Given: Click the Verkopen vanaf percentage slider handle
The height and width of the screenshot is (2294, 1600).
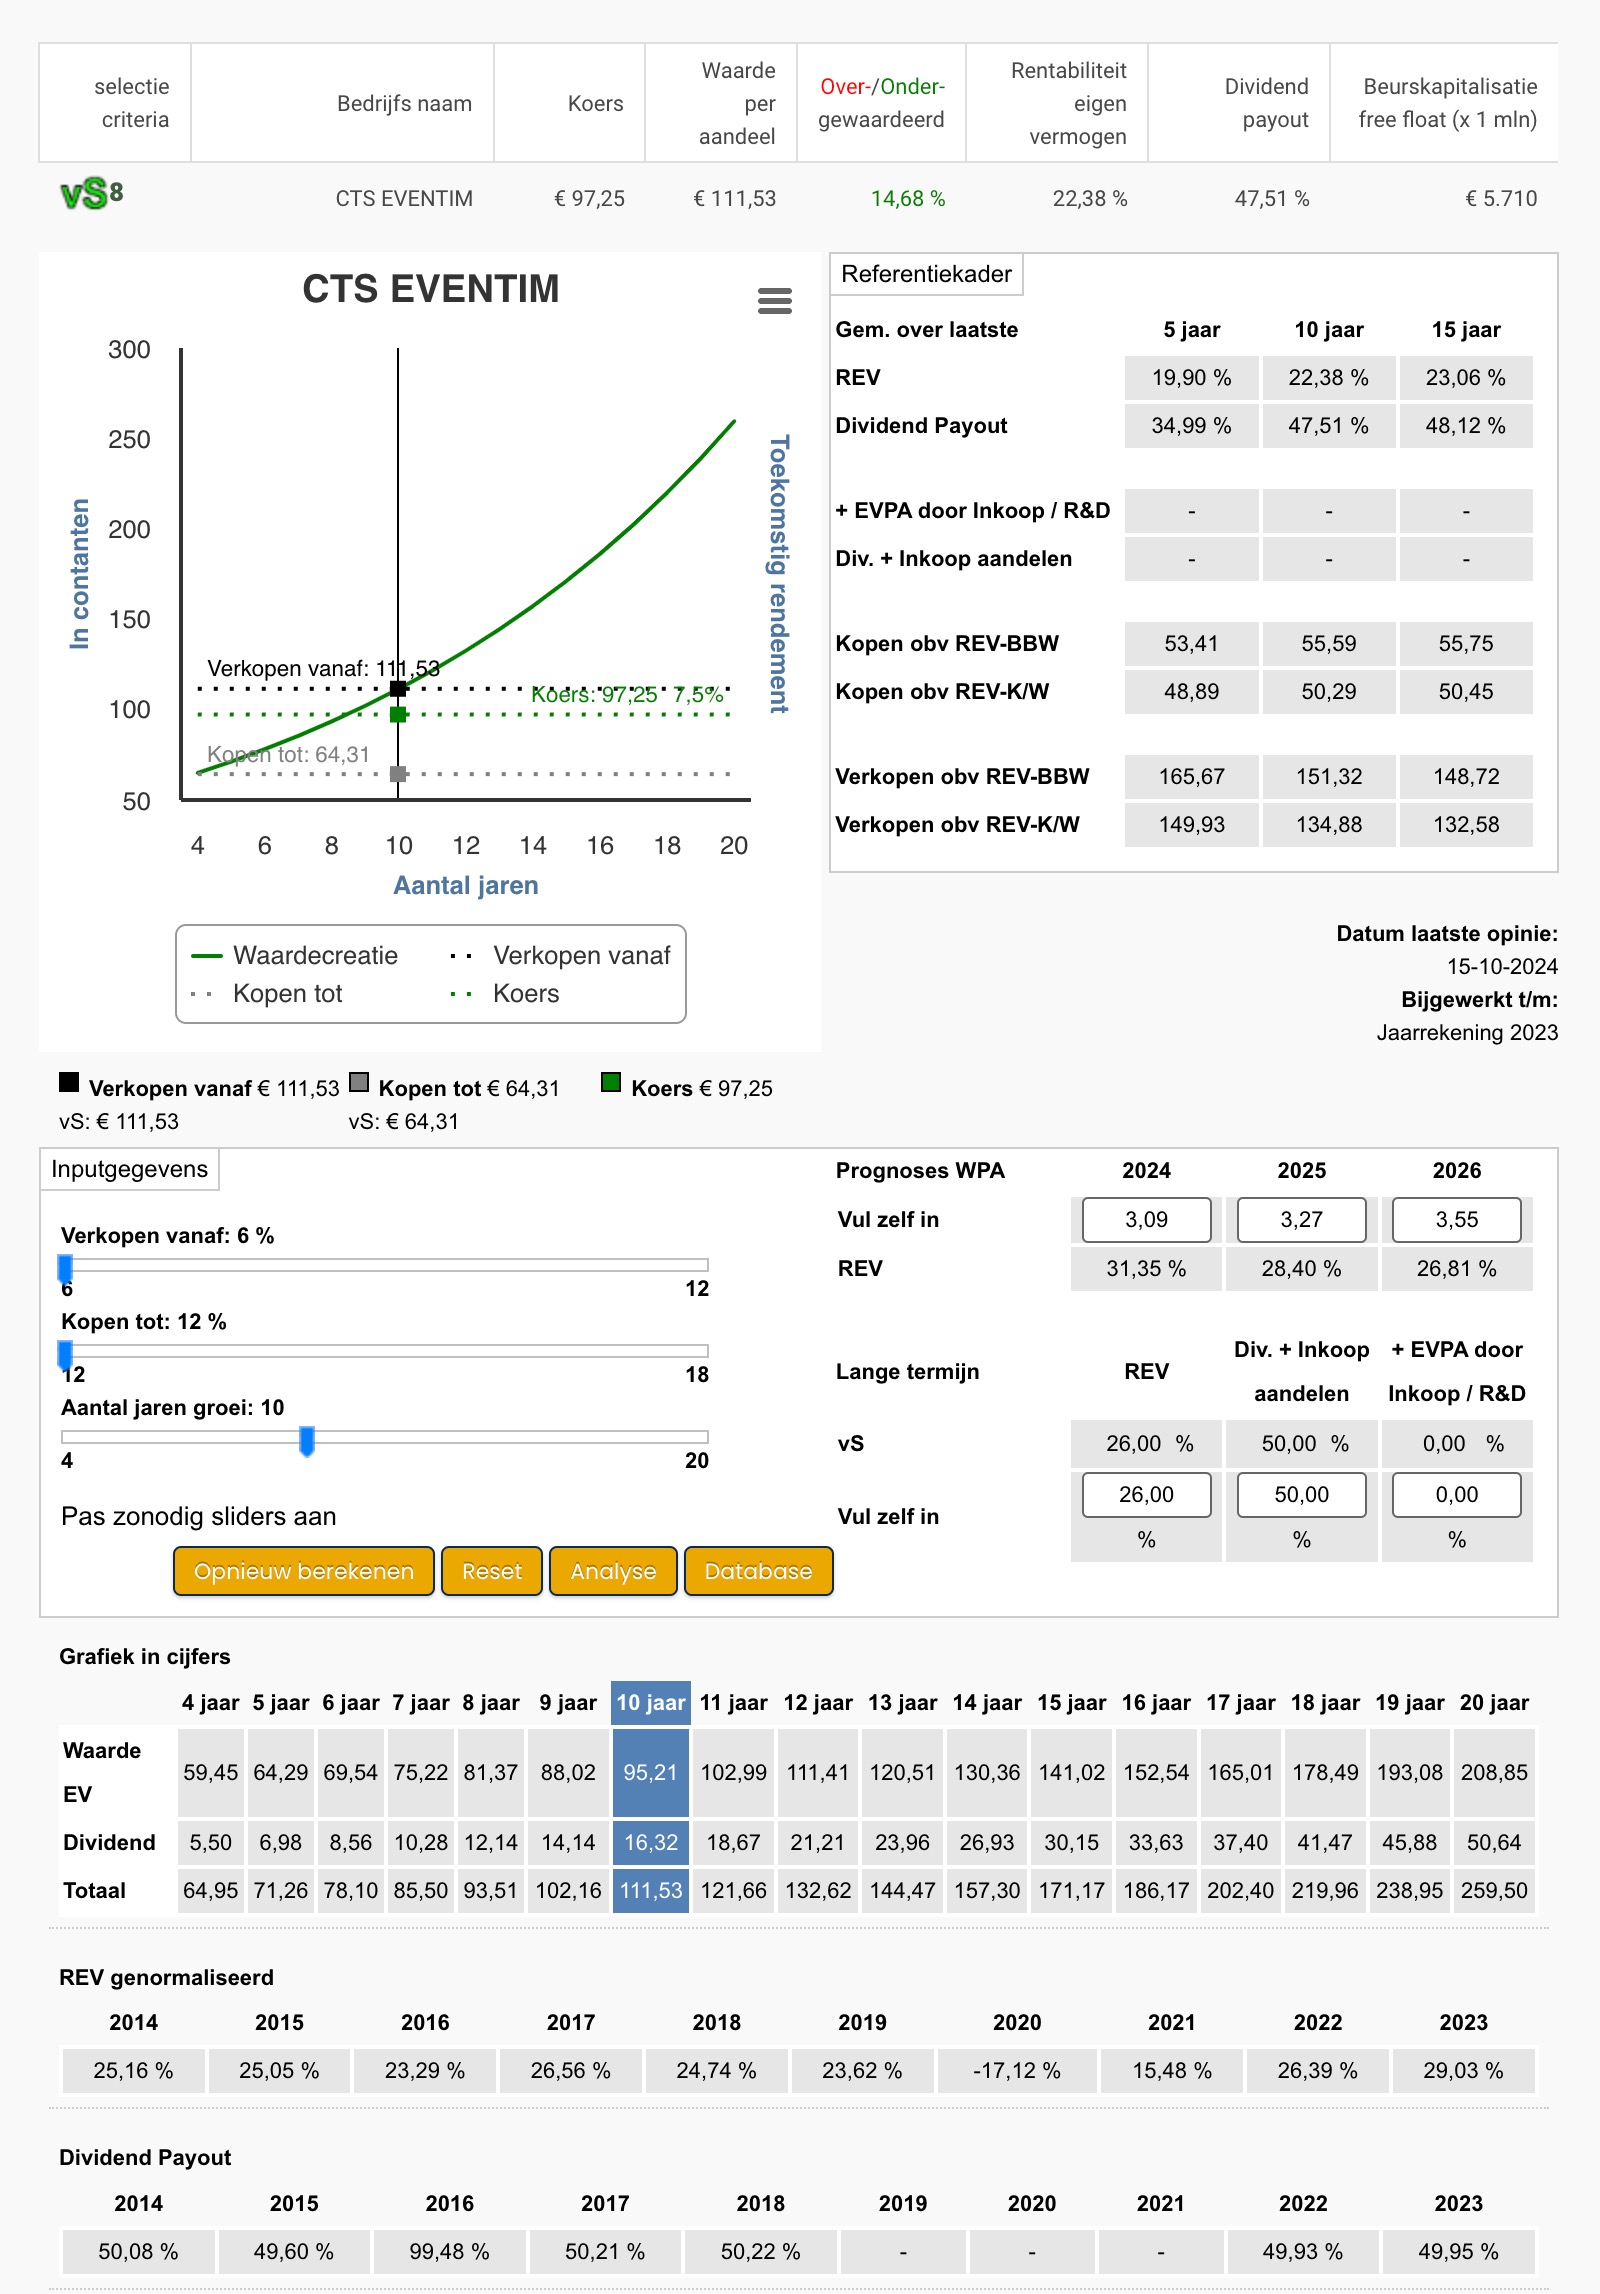Looking at the screenshot, I should [x=66, y=1268].
